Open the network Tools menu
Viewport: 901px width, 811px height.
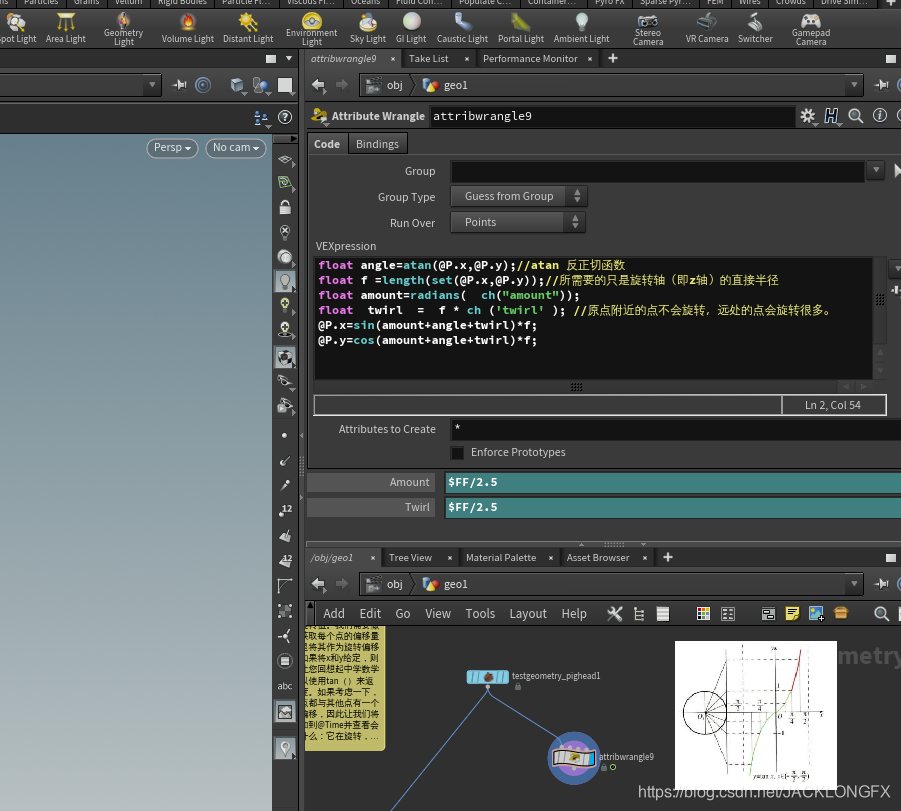point(480,614)
